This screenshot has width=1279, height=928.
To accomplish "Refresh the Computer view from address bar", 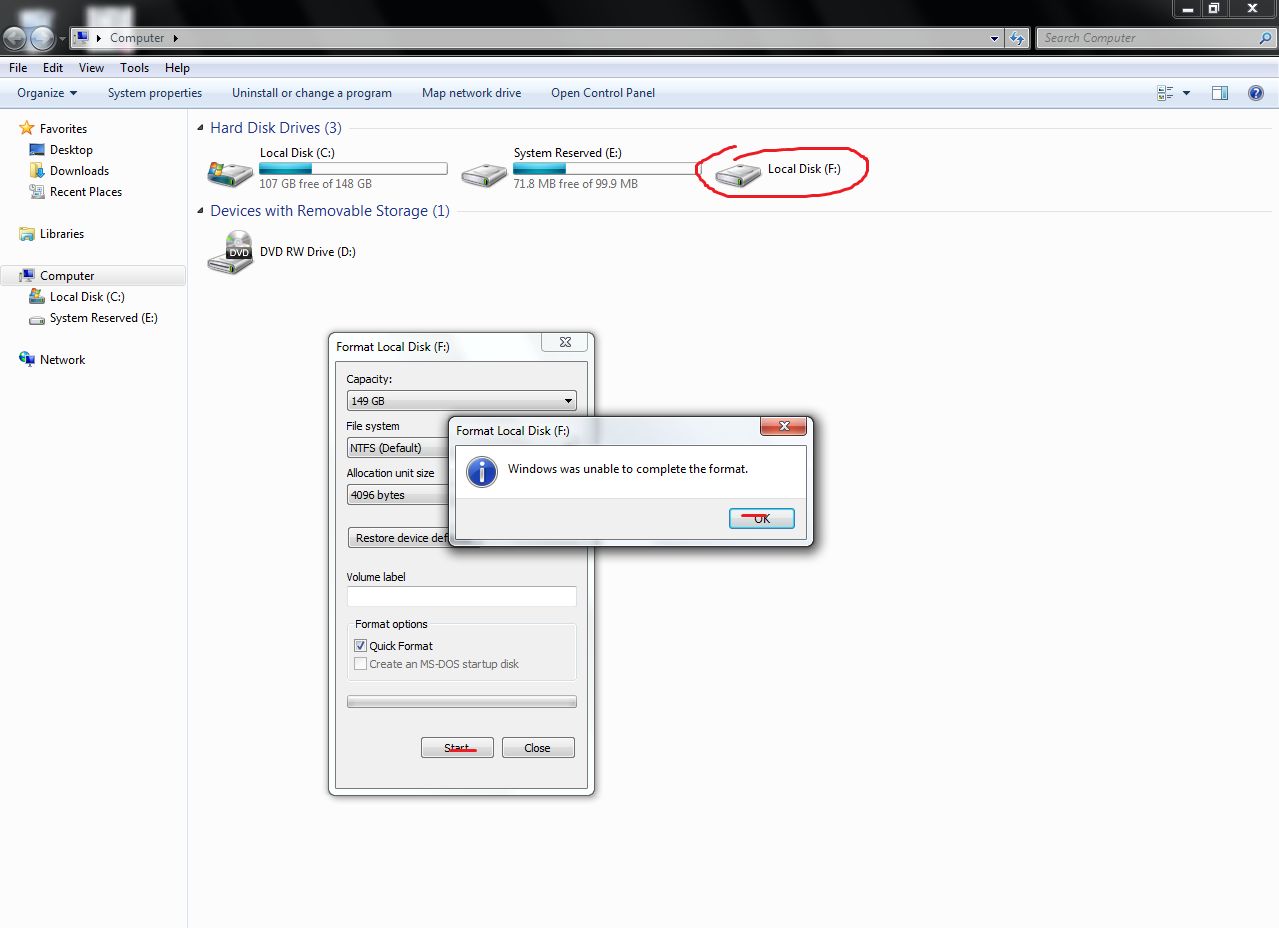I will pos(1017,38).
